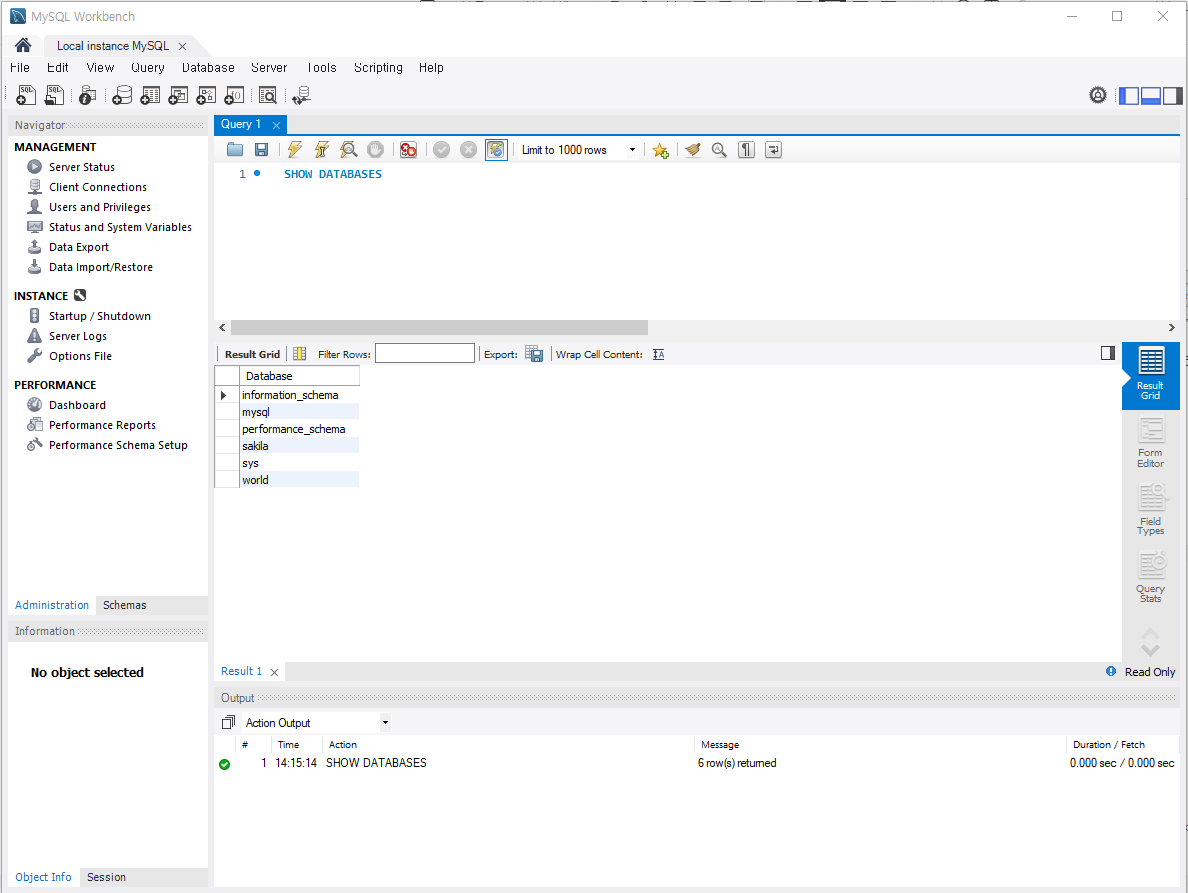Create a new stored procedure icon

[206, 95]
